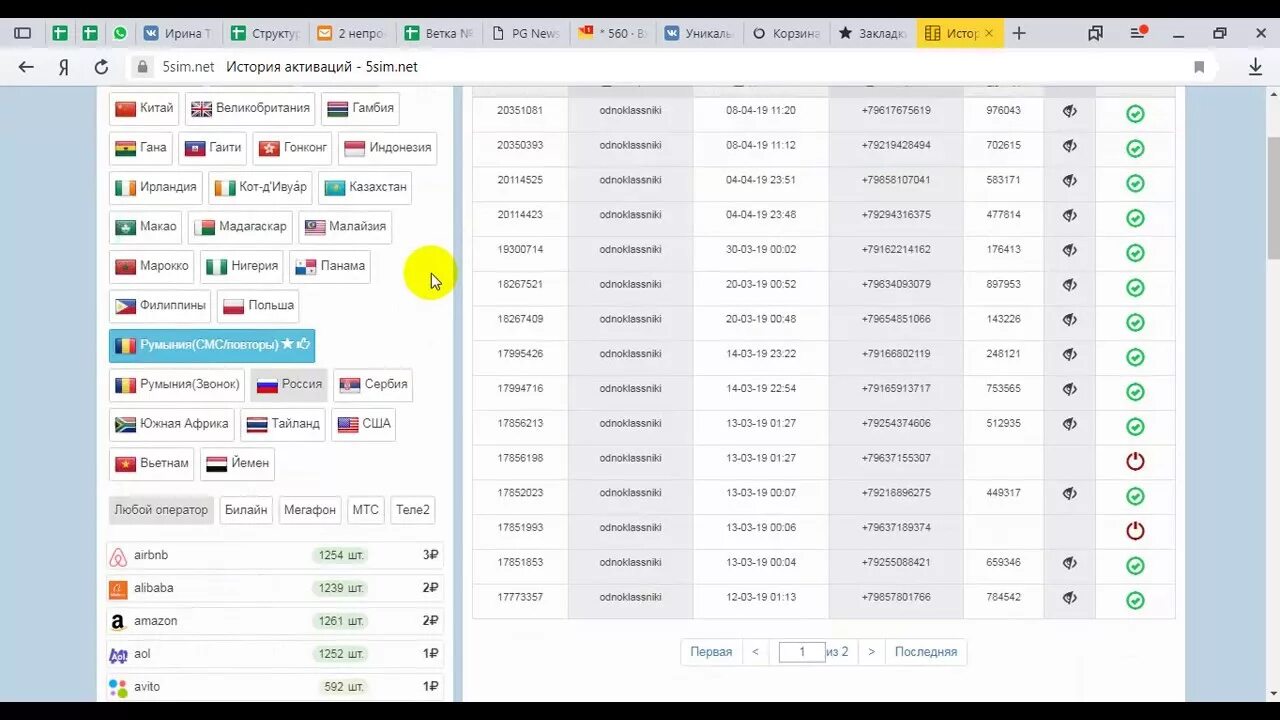The width and height of the screenshot is (1280, 720).
Task: Click the eye icon in row 19300714
Action: 1070,250
